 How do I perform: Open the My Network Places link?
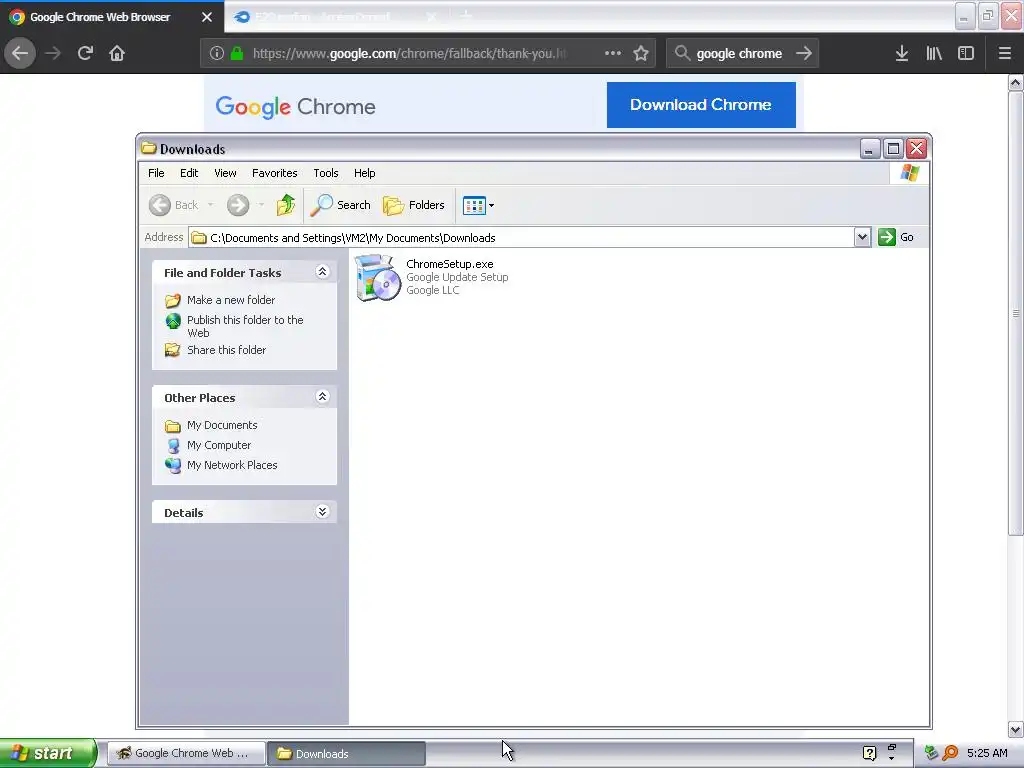pos(232,465)
